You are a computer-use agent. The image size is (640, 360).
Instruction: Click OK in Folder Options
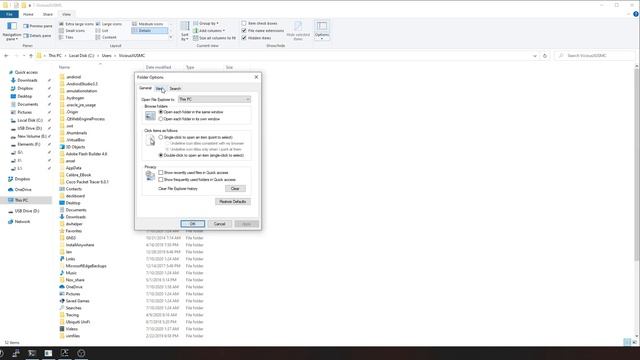coord(193,224)
